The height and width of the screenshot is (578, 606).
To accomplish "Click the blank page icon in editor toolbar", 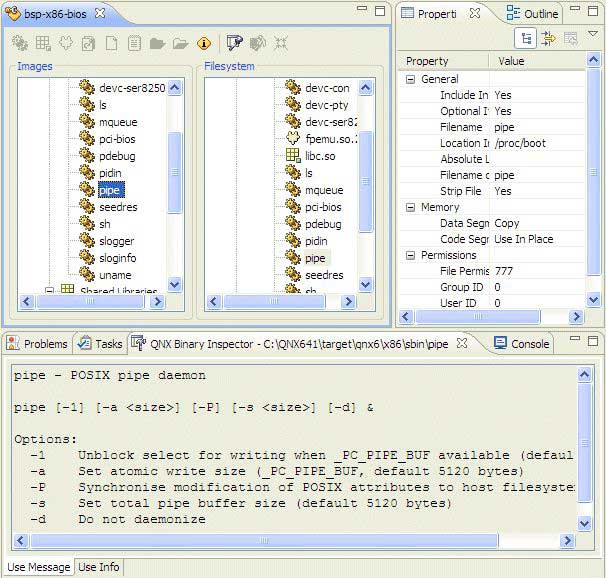I will (x=111, y=43).
